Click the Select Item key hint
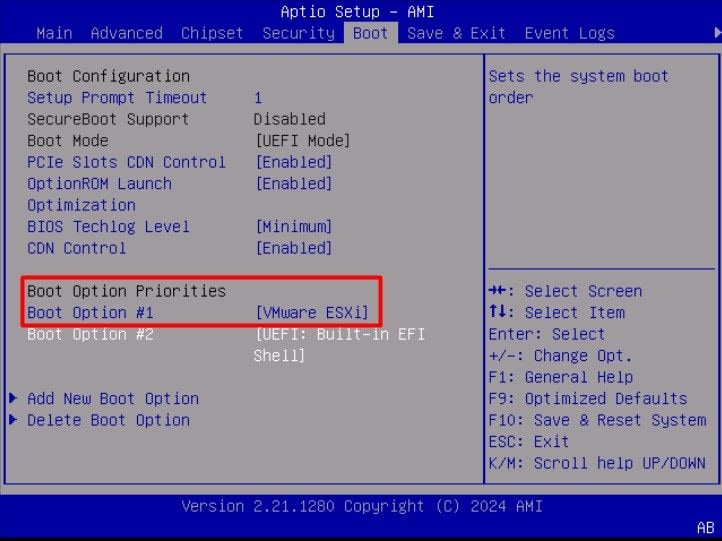This screenshot has width=722, height=541. 557,313
